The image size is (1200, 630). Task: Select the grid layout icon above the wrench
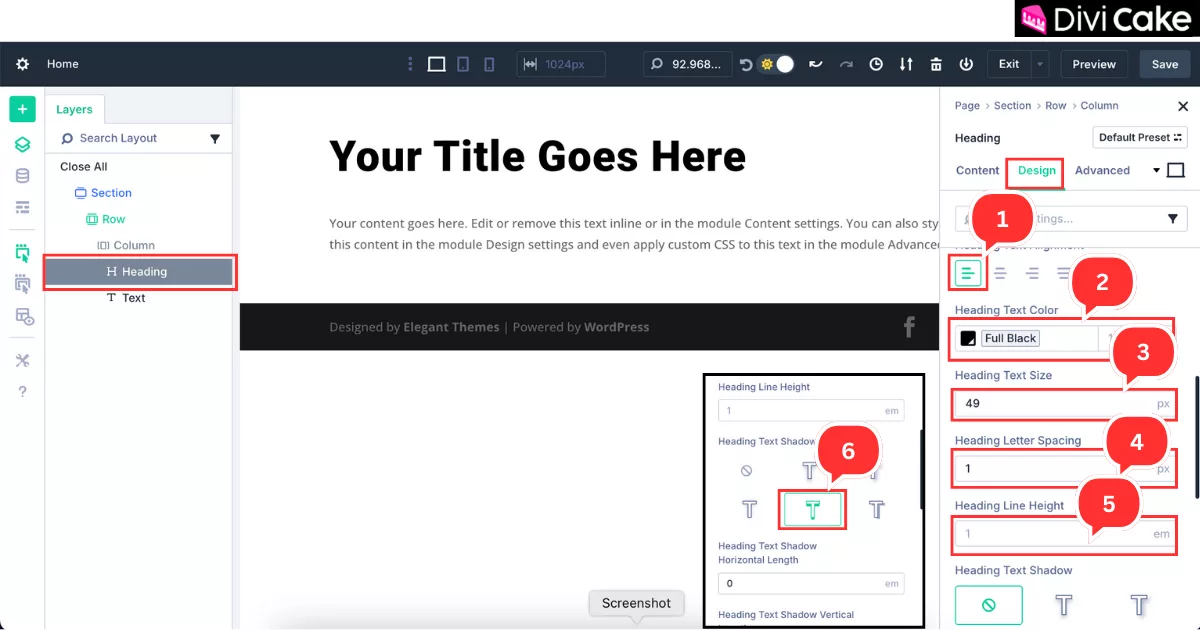tap(24, 316)
